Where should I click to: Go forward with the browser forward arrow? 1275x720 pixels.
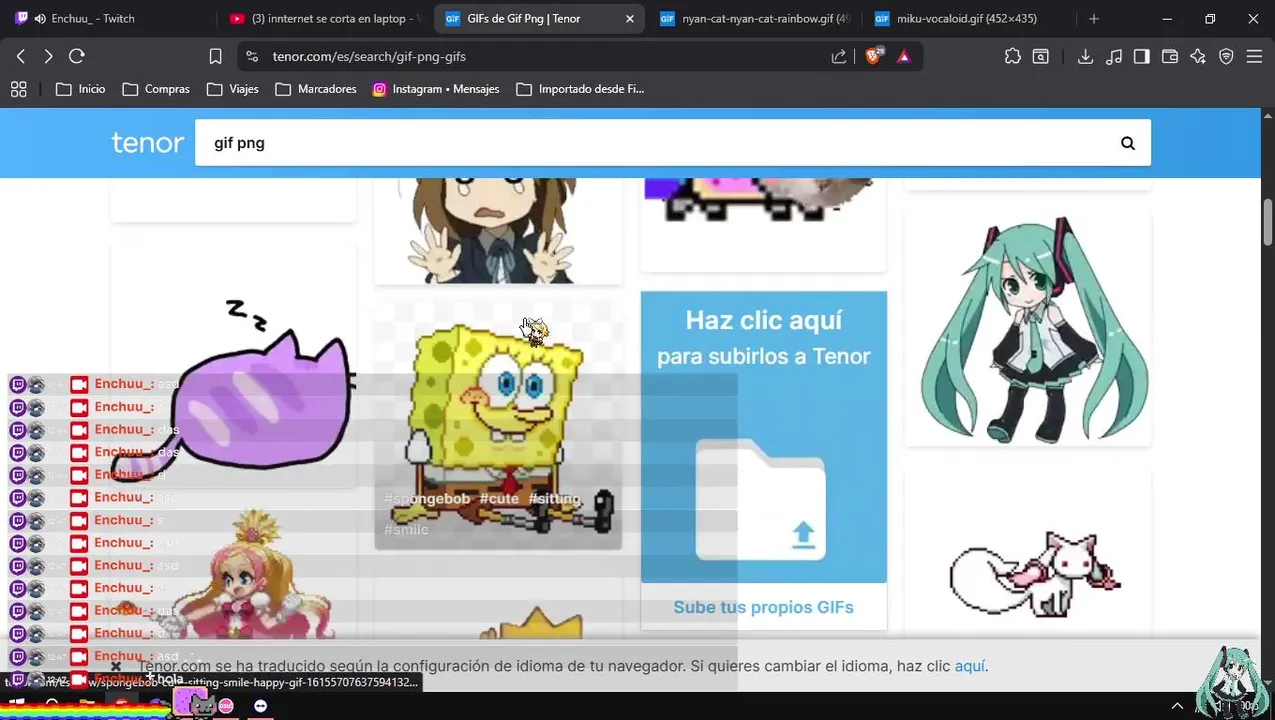click(x=48, y=57)
